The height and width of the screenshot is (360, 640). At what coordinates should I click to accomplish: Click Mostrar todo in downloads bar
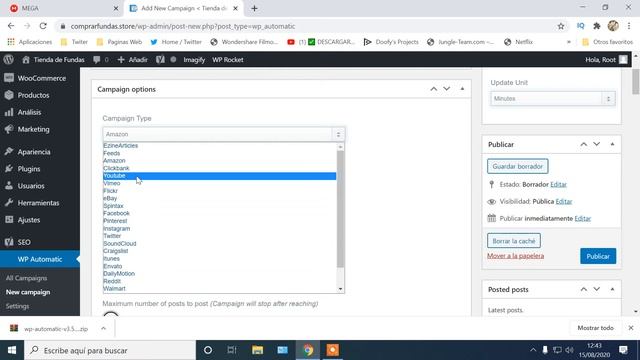point(596,328)
